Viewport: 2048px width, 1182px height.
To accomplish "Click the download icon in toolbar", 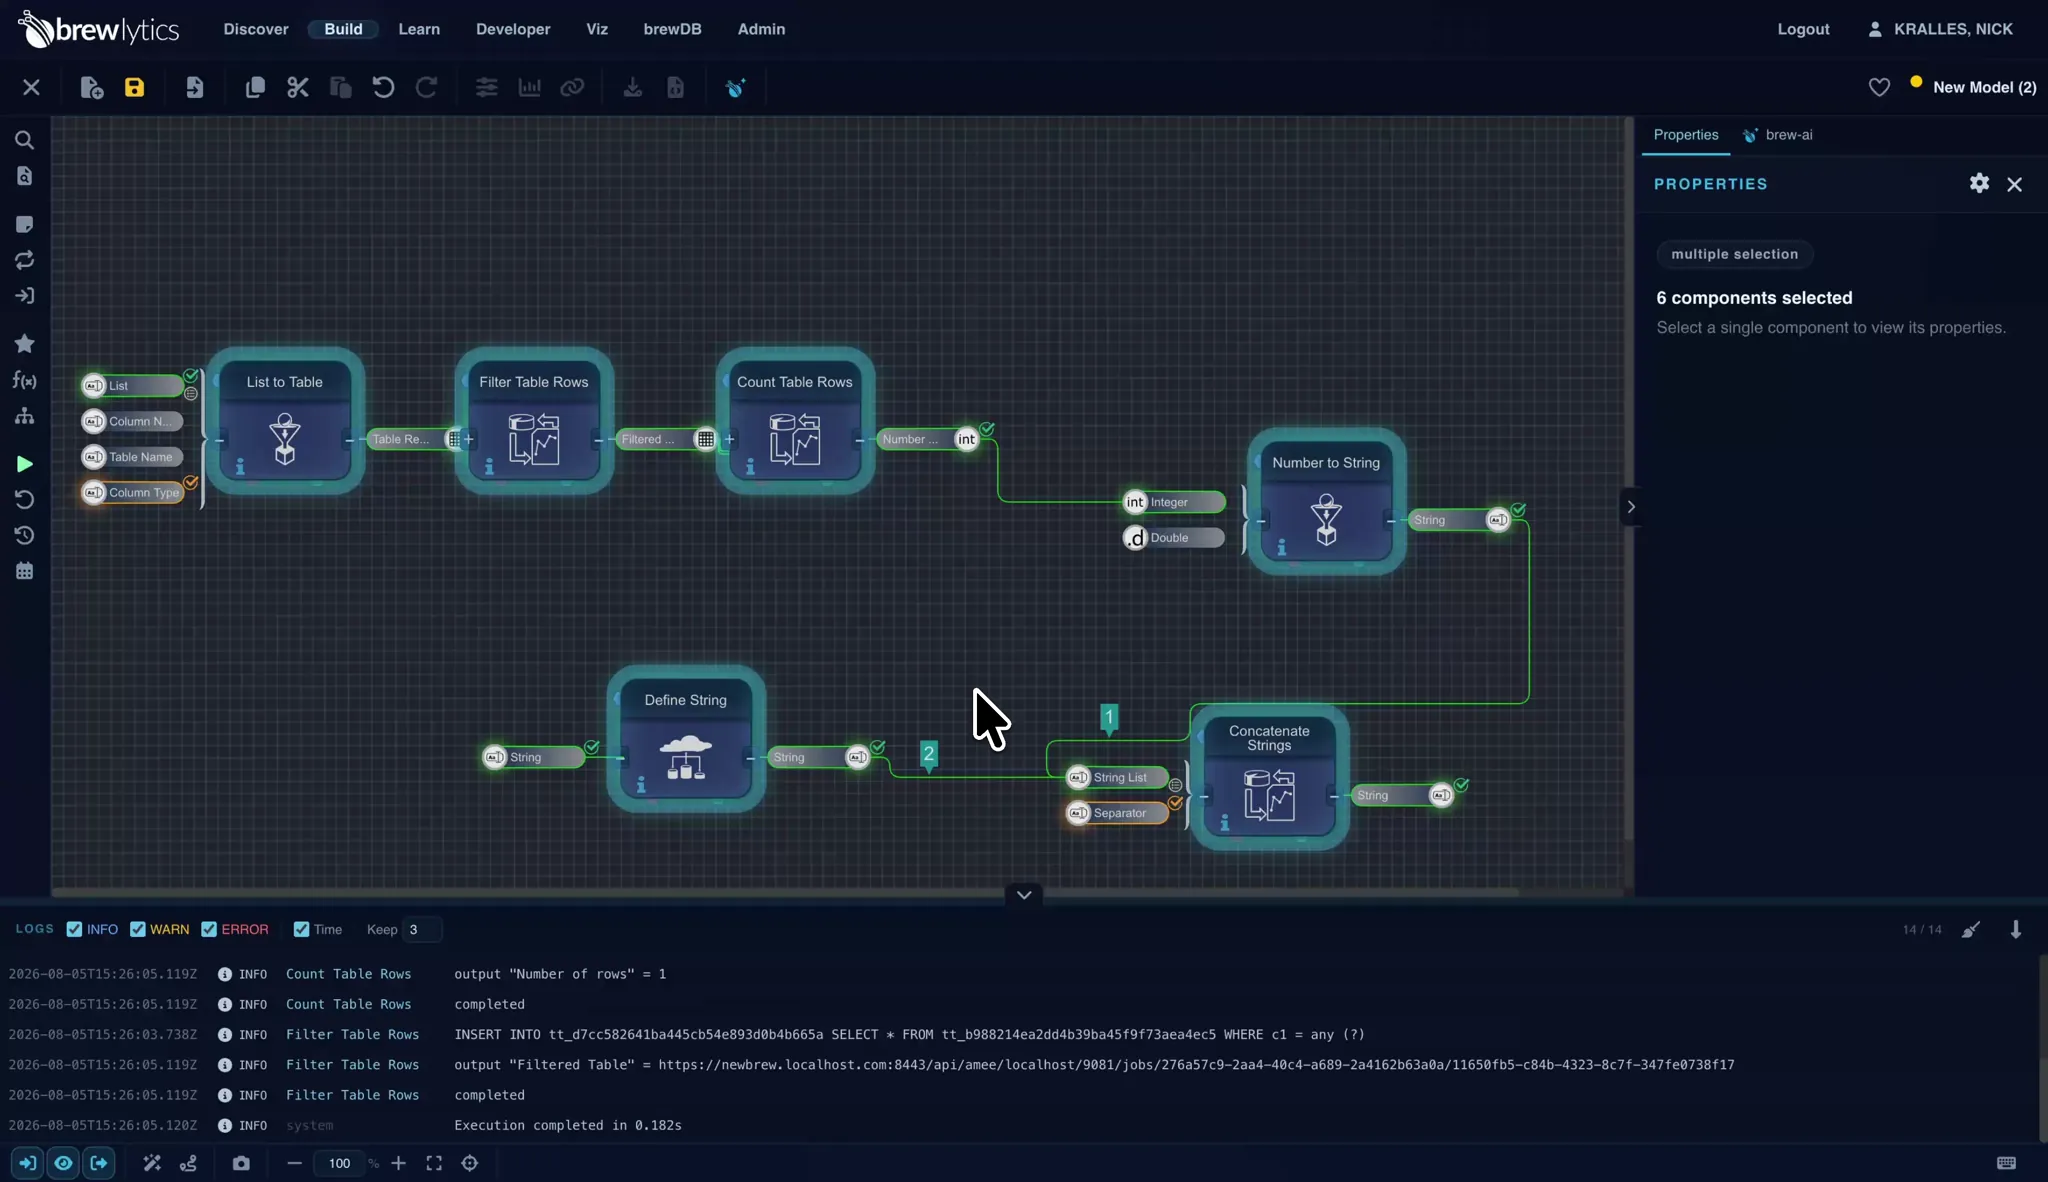I will 633,88.
